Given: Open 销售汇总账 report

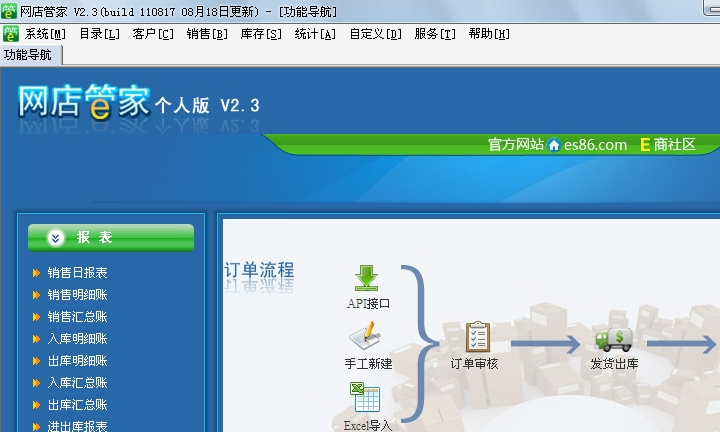Looking at the screenshot, I should (77, 317).
